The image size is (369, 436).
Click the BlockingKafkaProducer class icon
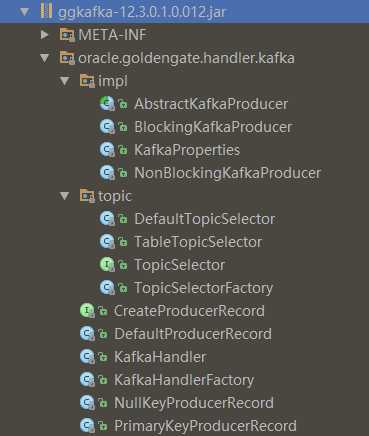pyautogui.click(x=107, y=127)
